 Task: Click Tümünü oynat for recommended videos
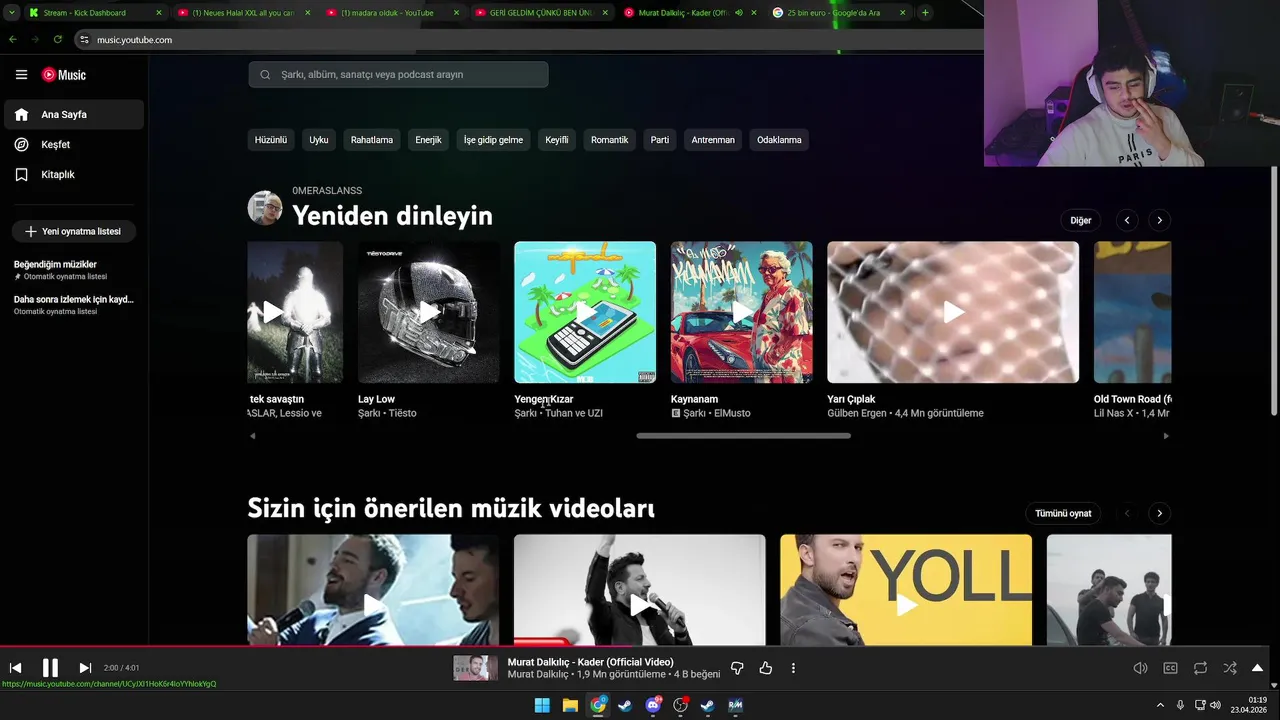pos(1063,513)
